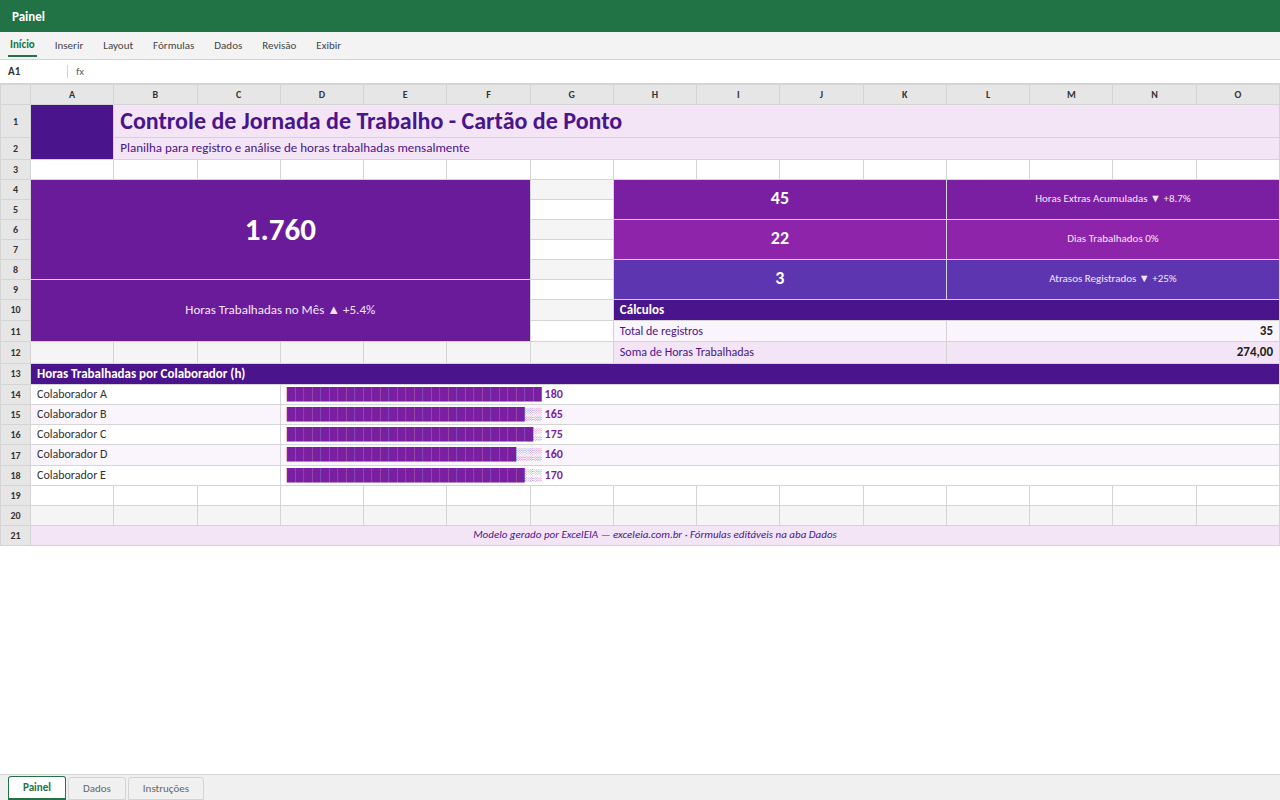The height and width of the screenshot is (800, 1280).
Task: Select 'Horas Trabalhadas no Mês' label cell
Action: click(x=281, y=310)
